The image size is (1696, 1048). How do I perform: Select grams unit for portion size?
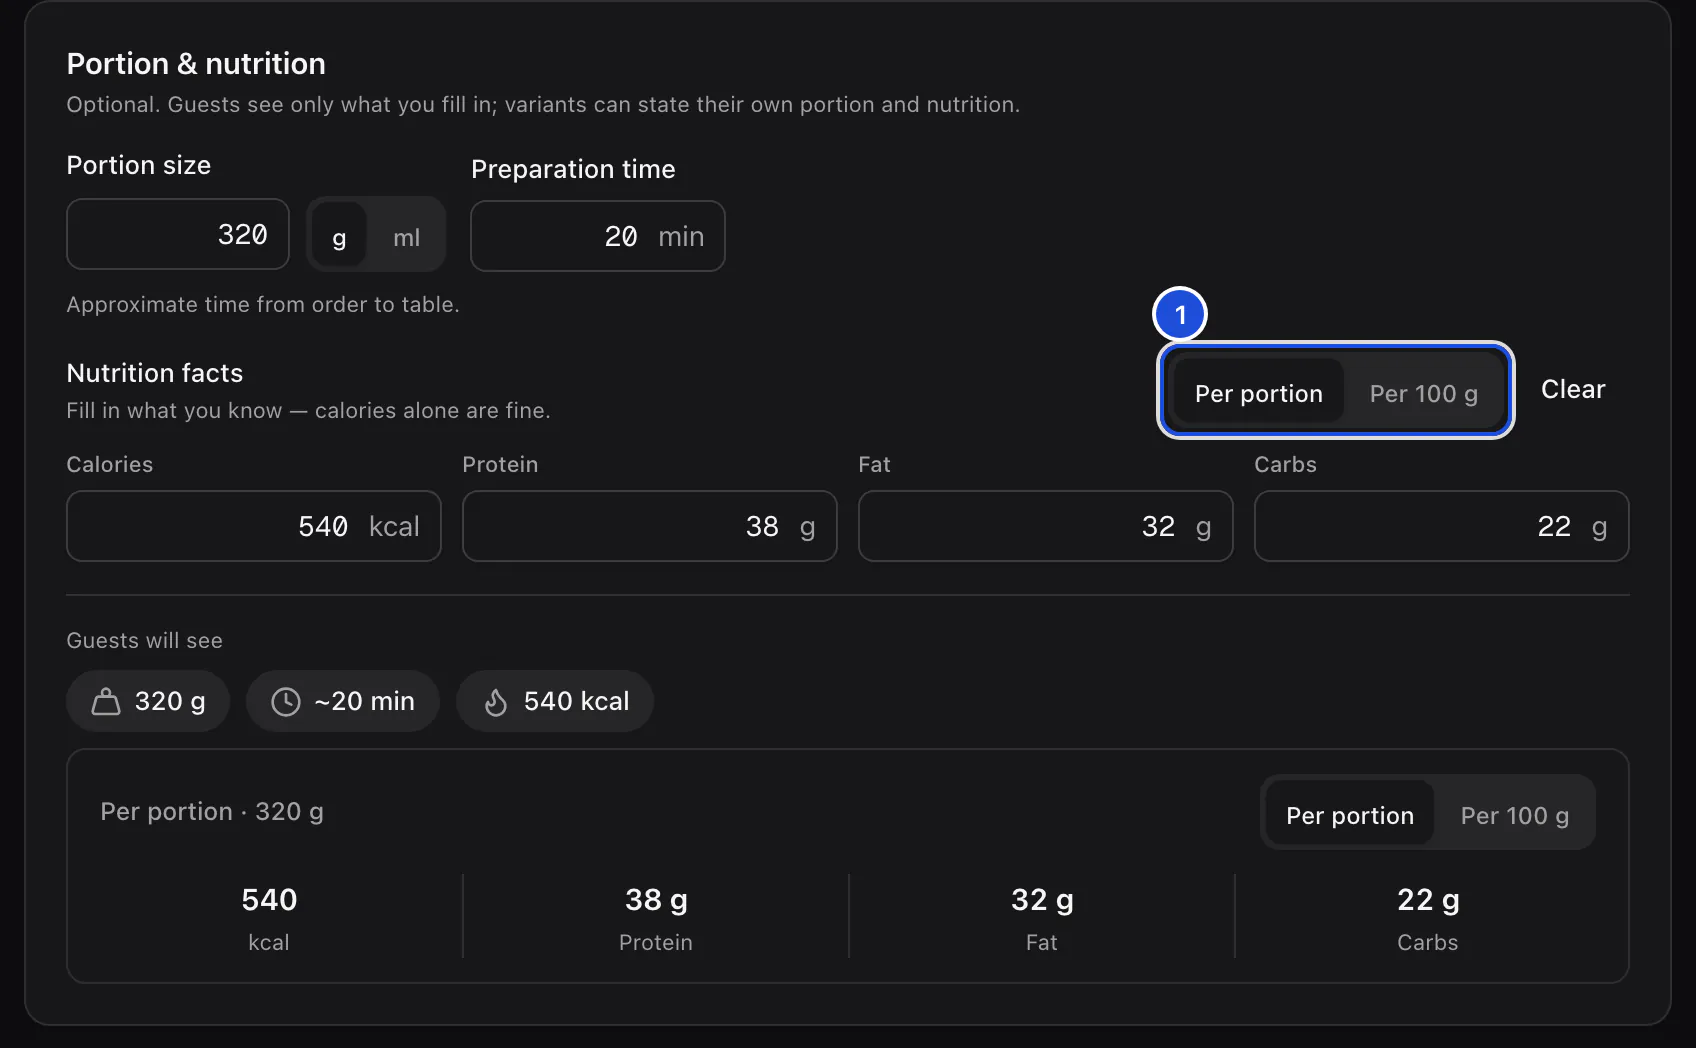tap(339, 236)
